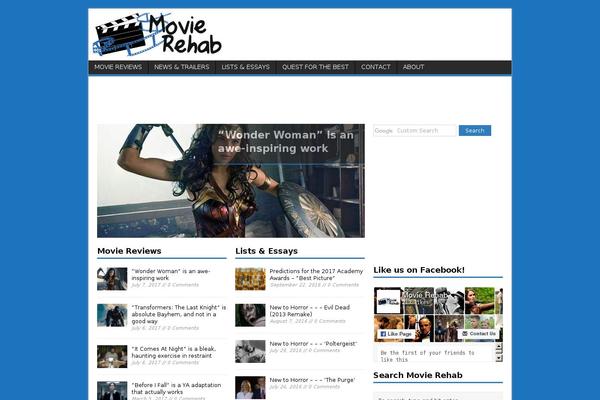Open Predictions for the 2017 Academy Awards

pos(316,274)
